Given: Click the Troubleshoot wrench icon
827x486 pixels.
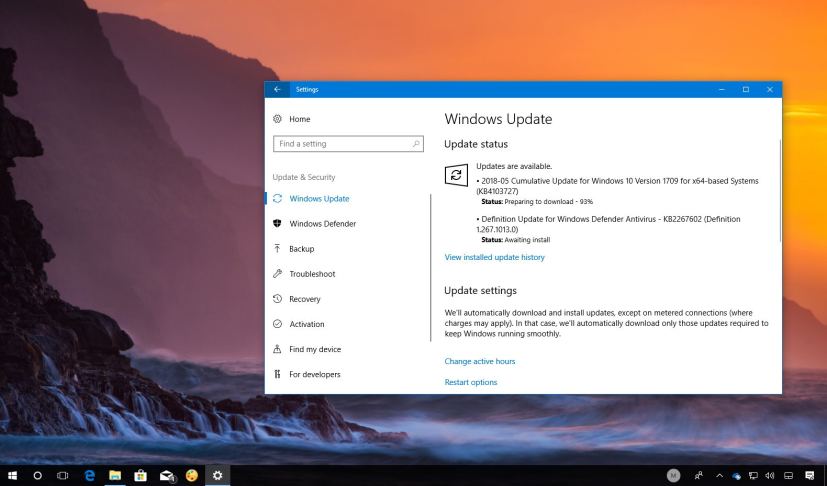Looking at the screenshot, I should pos(277,274).
